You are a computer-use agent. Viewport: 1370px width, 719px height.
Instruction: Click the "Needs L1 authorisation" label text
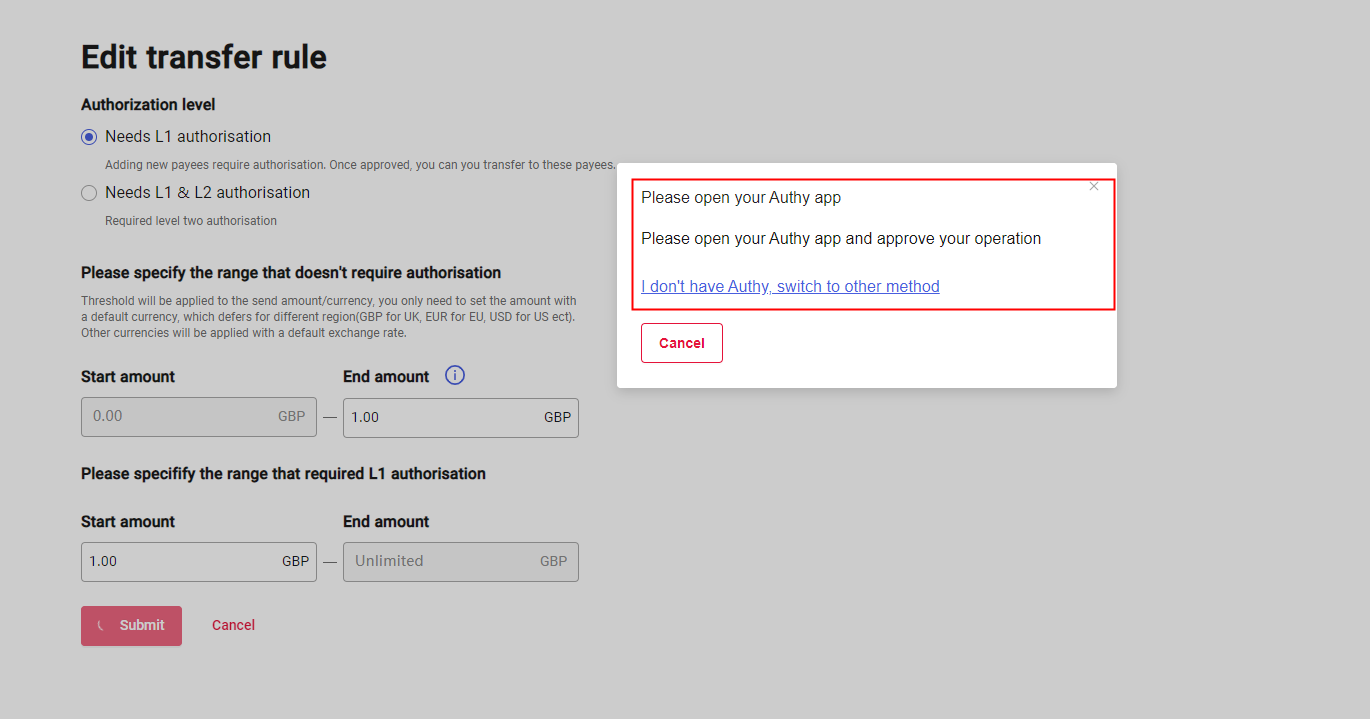[x=188, y=137]
